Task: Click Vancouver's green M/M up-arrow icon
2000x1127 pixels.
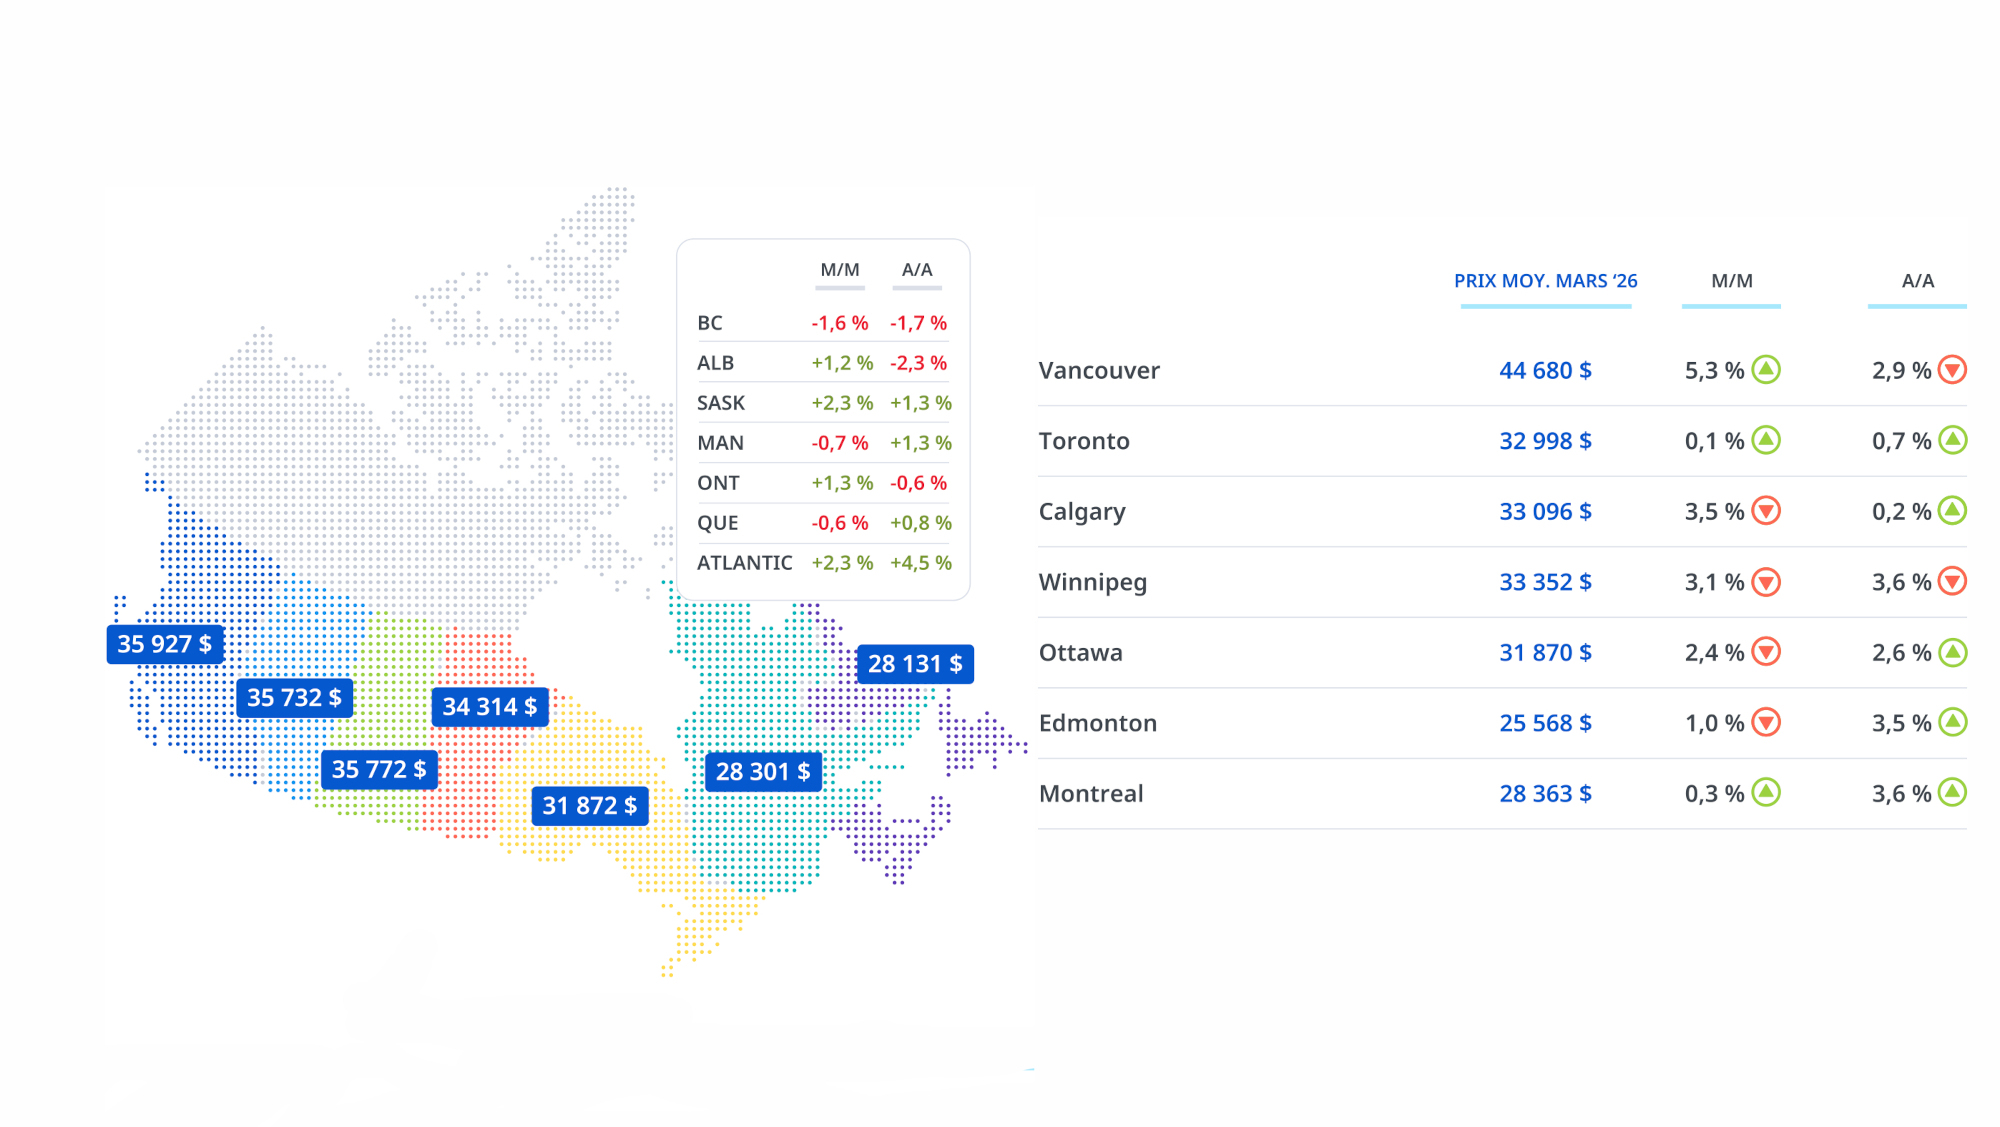Action: click(x=1766, y=370)
